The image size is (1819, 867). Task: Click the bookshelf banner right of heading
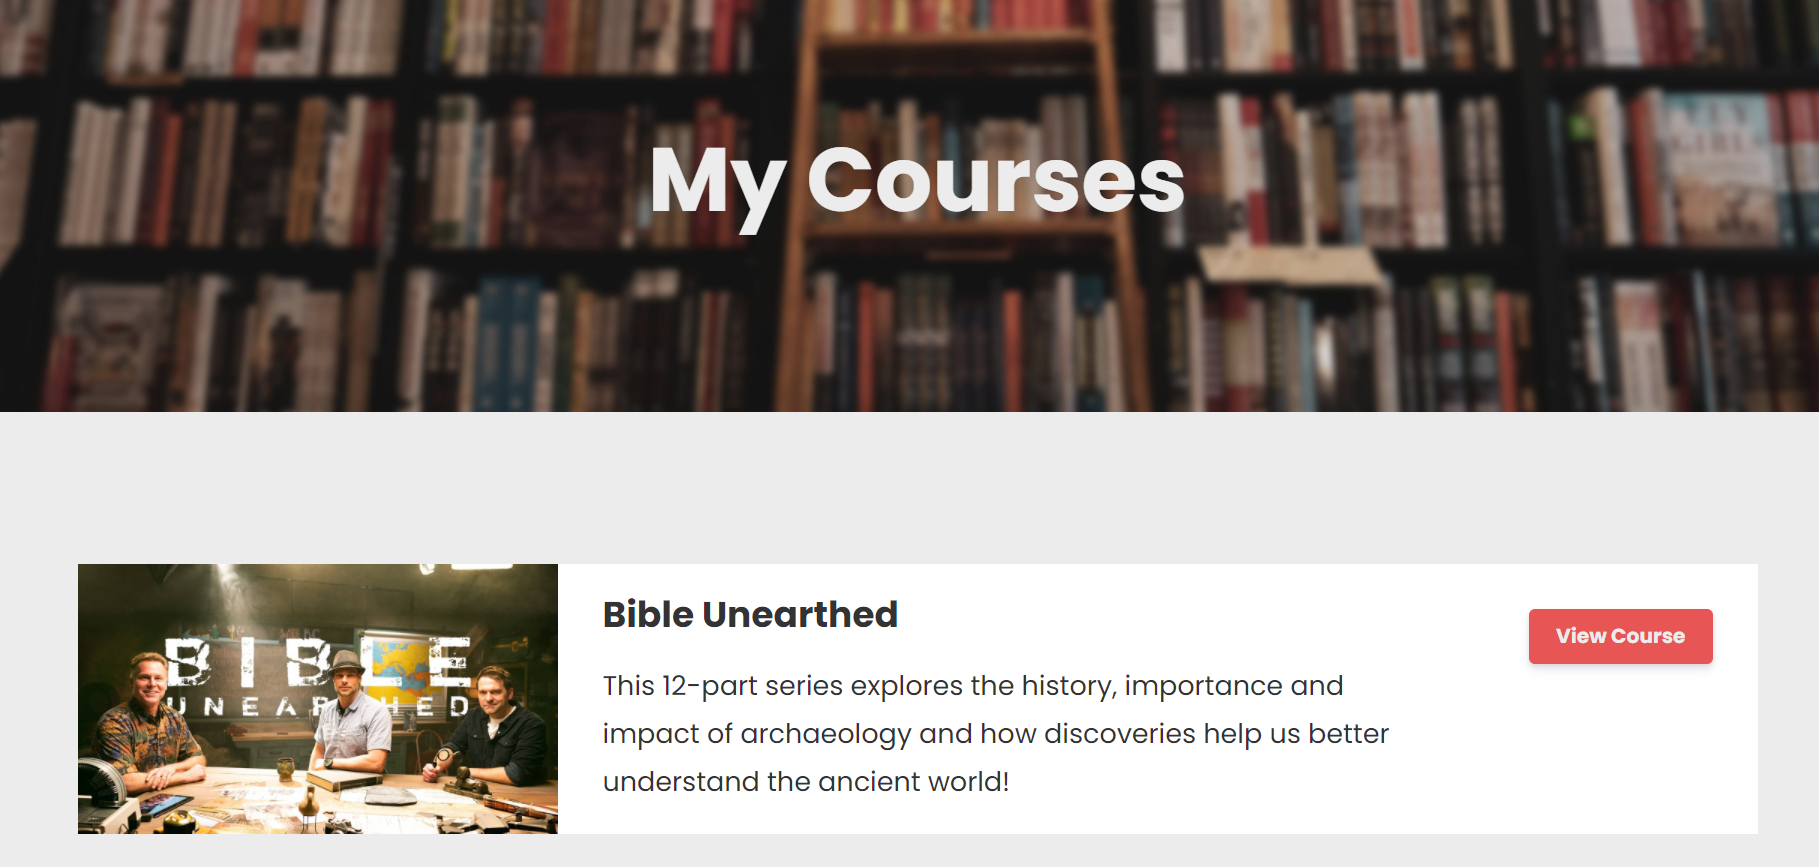click(1500, 200)
